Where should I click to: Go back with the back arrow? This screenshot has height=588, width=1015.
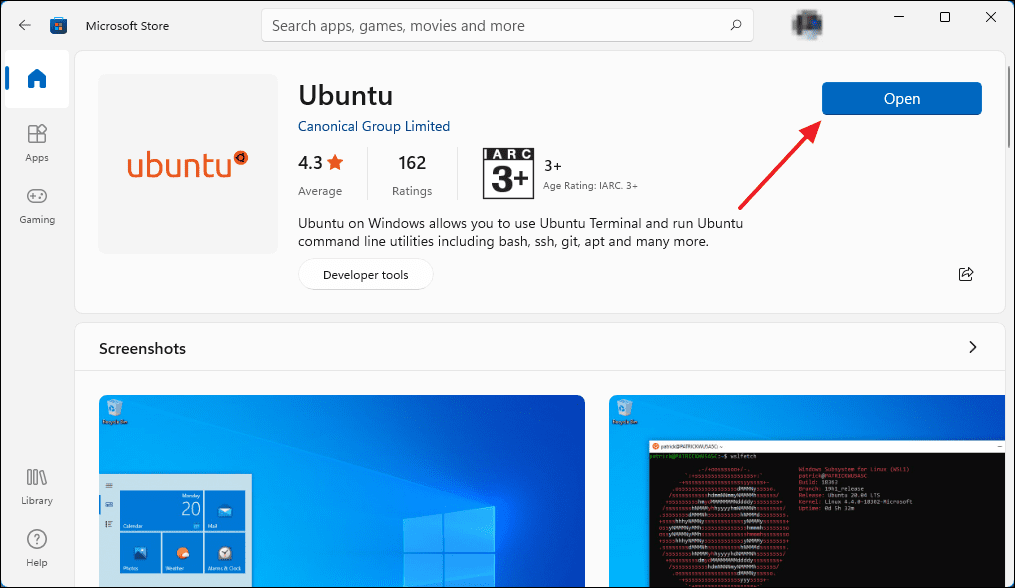(x=25, y=25)
